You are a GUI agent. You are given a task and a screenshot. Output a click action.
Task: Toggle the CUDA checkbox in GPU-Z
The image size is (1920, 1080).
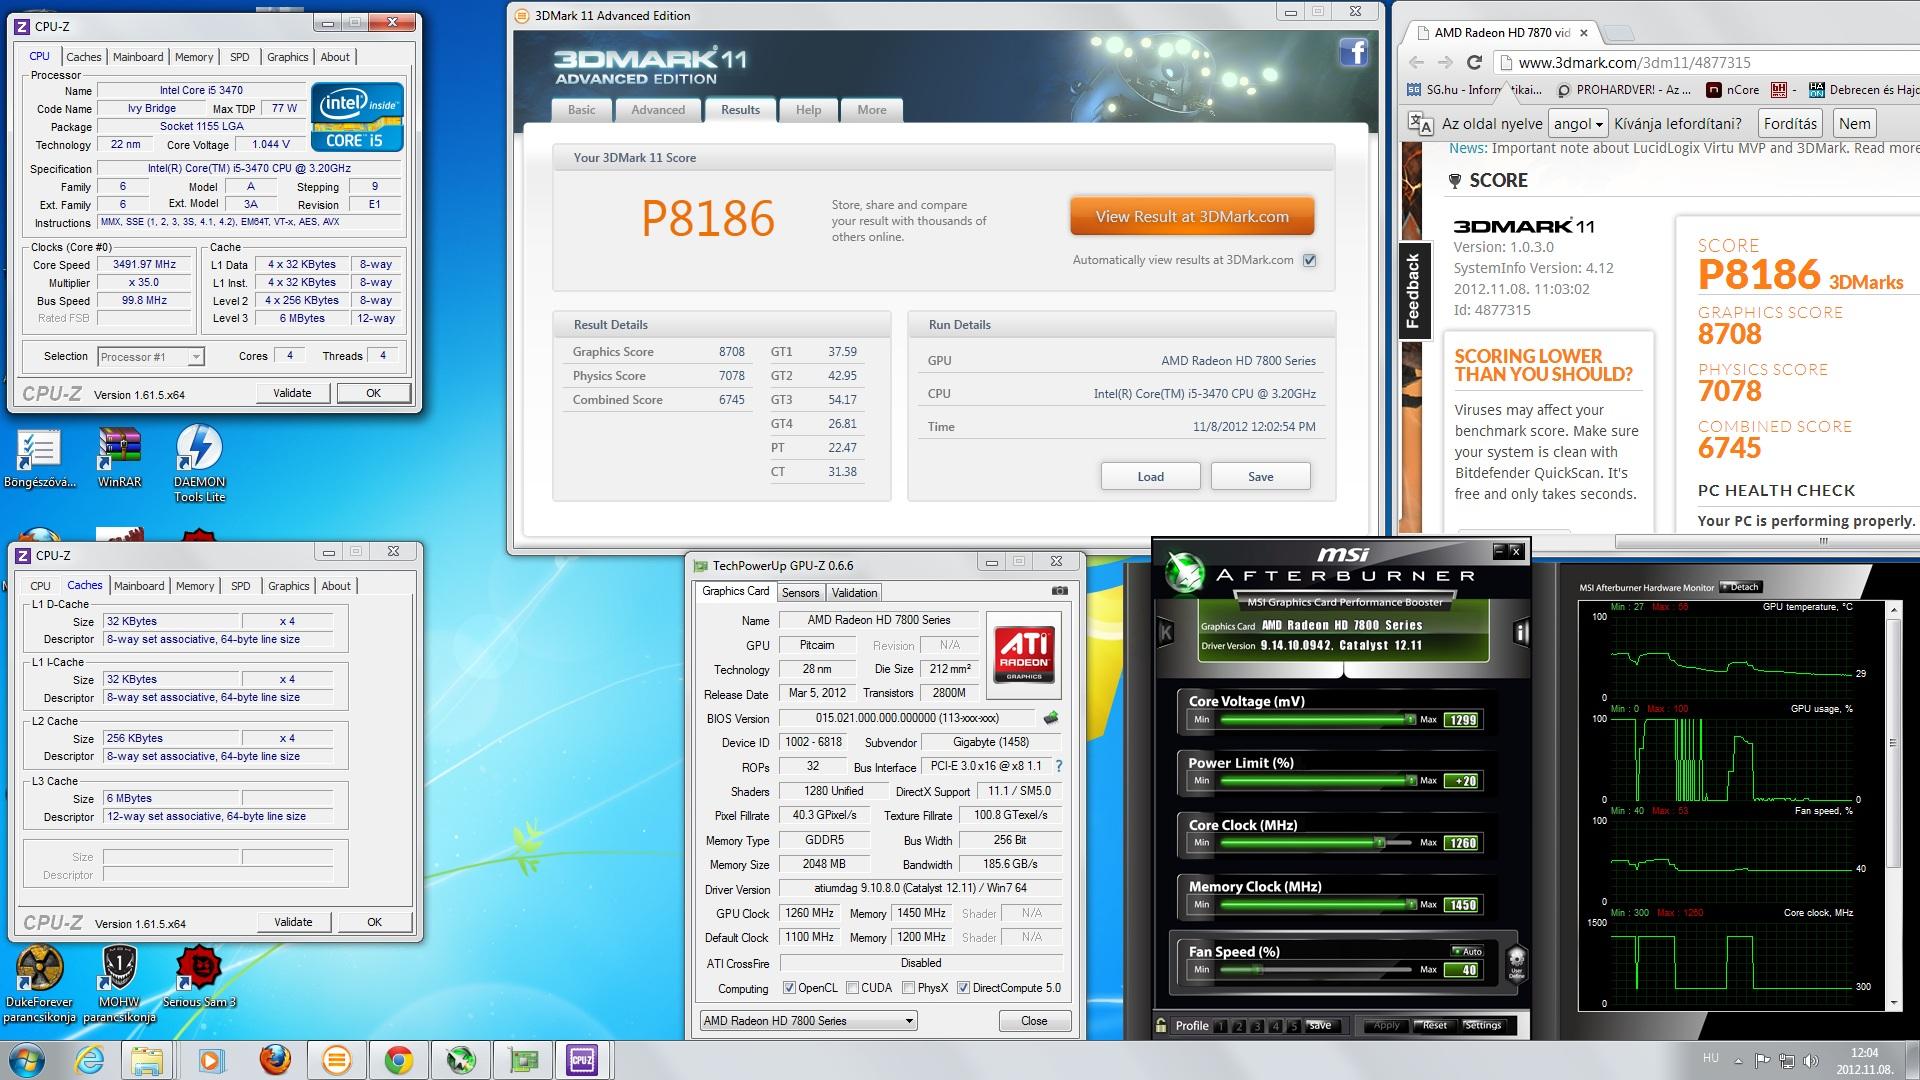coord(852,988)
